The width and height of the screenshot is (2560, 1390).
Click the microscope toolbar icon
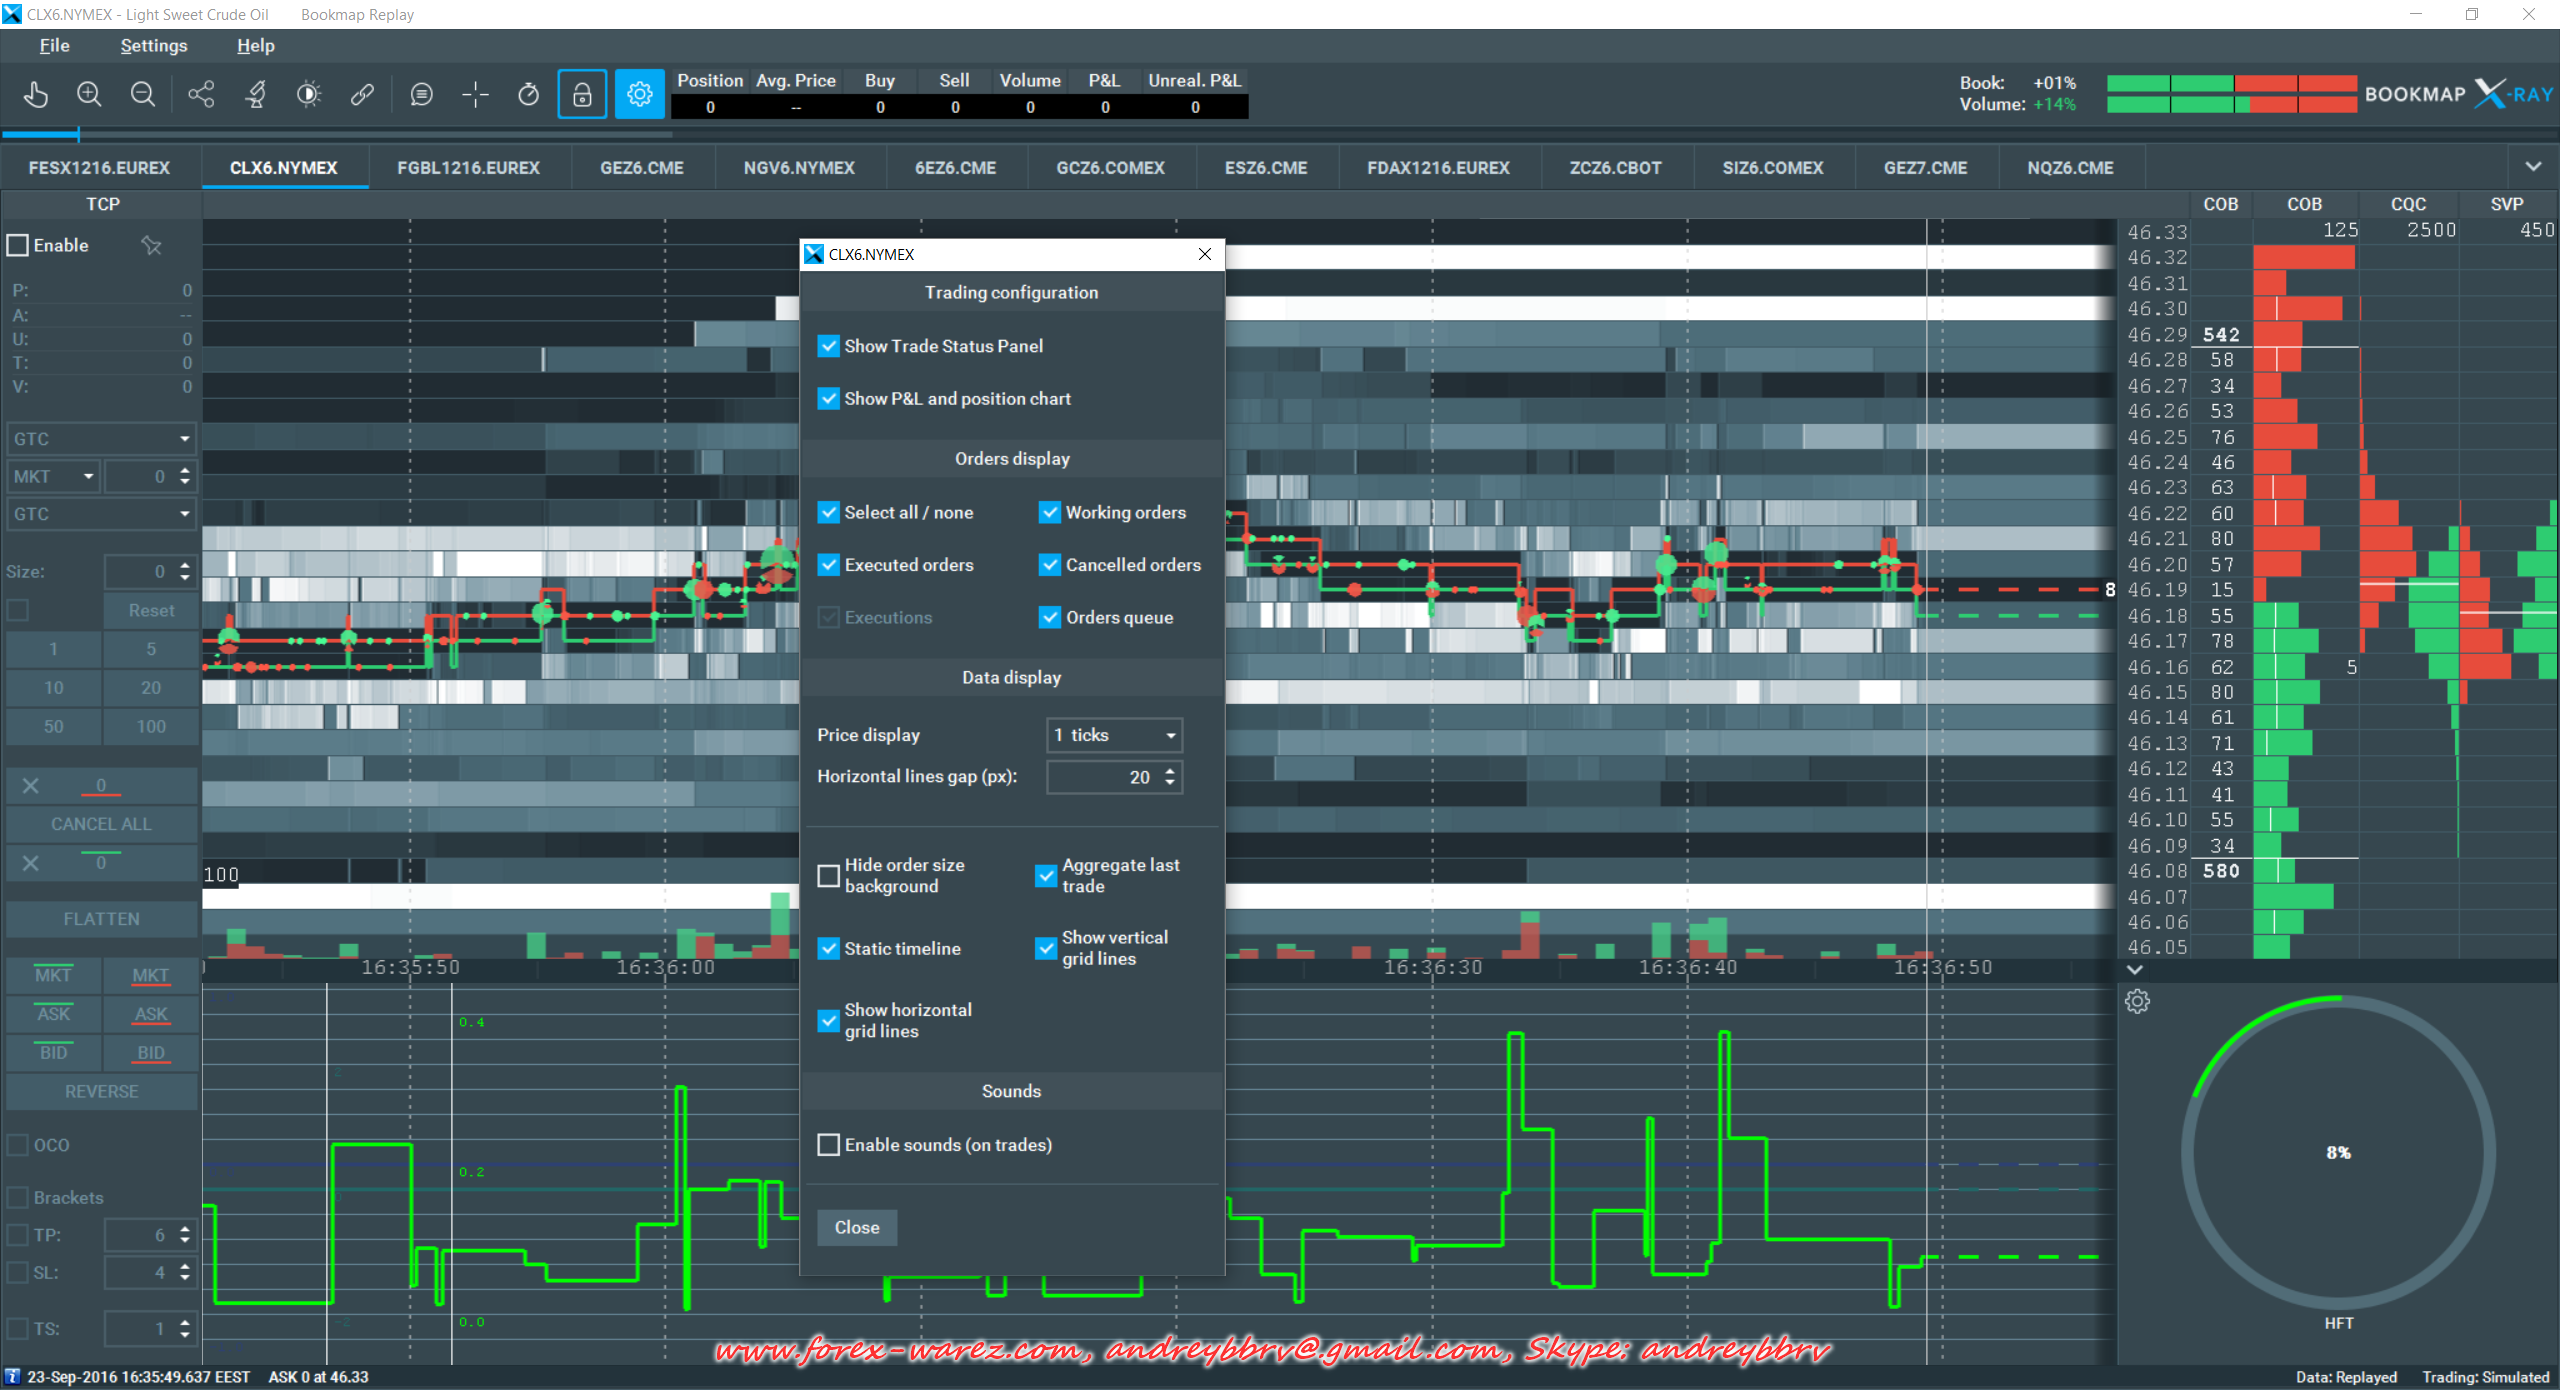(x=256, y=94)
